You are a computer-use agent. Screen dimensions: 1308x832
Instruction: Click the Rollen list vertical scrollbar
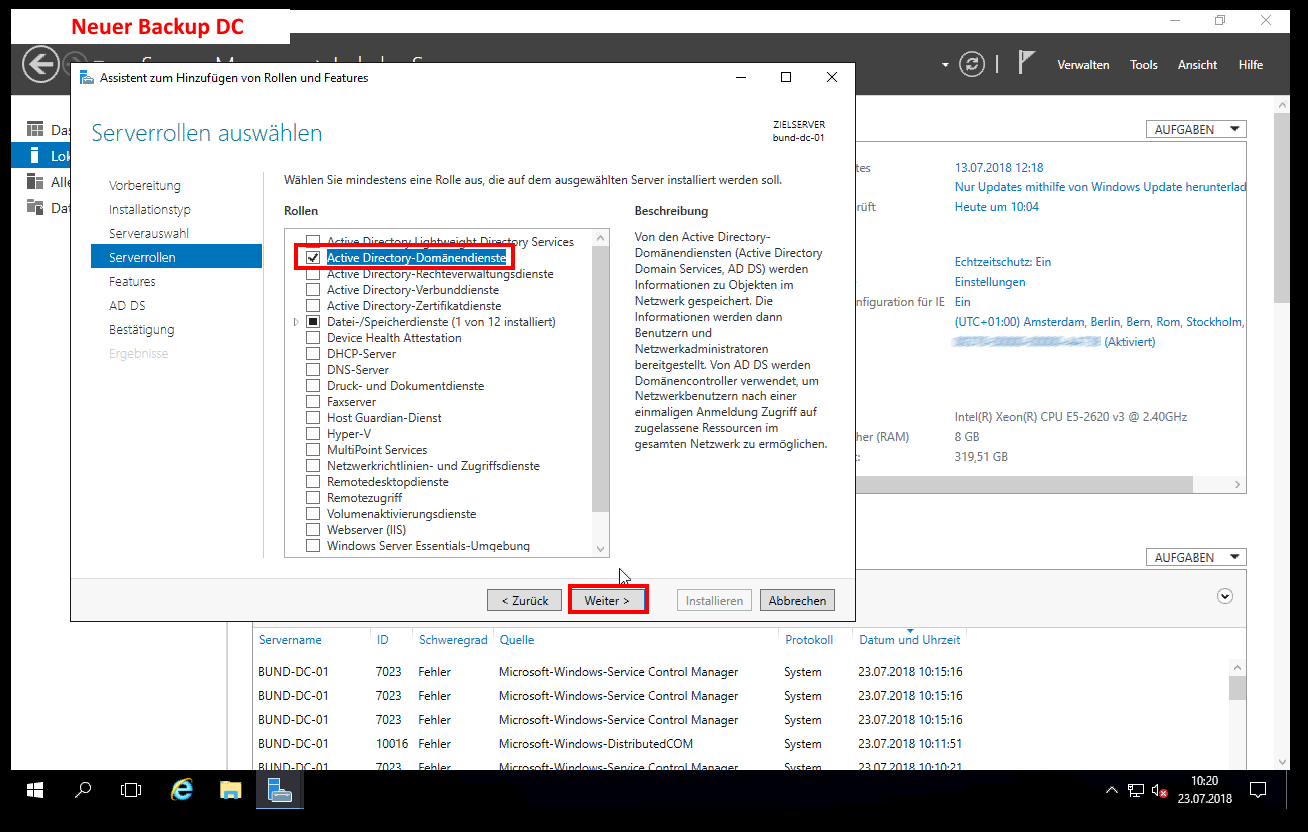[x=600, y=380]
